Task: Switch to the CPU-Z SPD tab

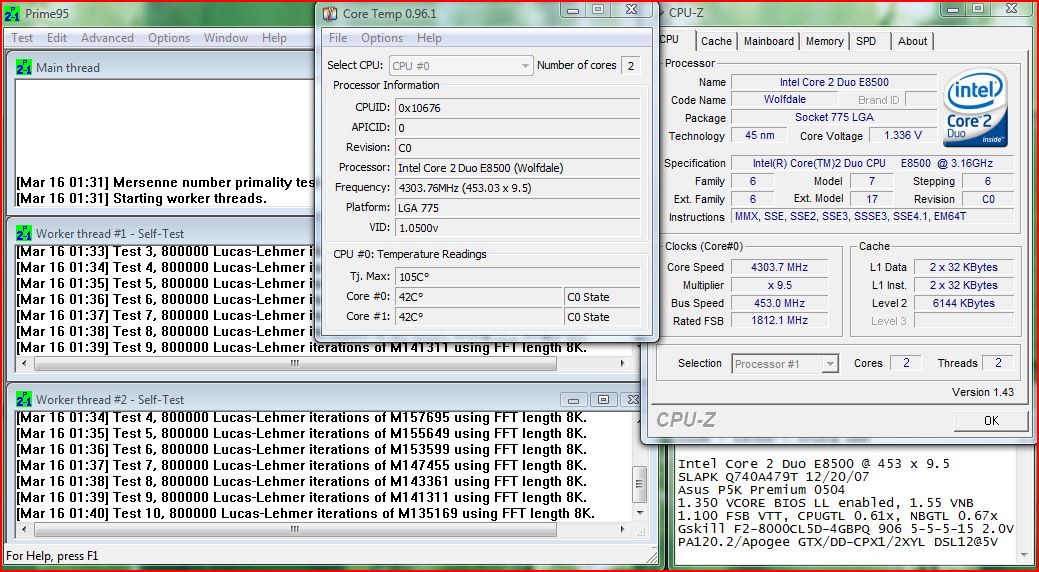Action: click(x=865, y=41)
